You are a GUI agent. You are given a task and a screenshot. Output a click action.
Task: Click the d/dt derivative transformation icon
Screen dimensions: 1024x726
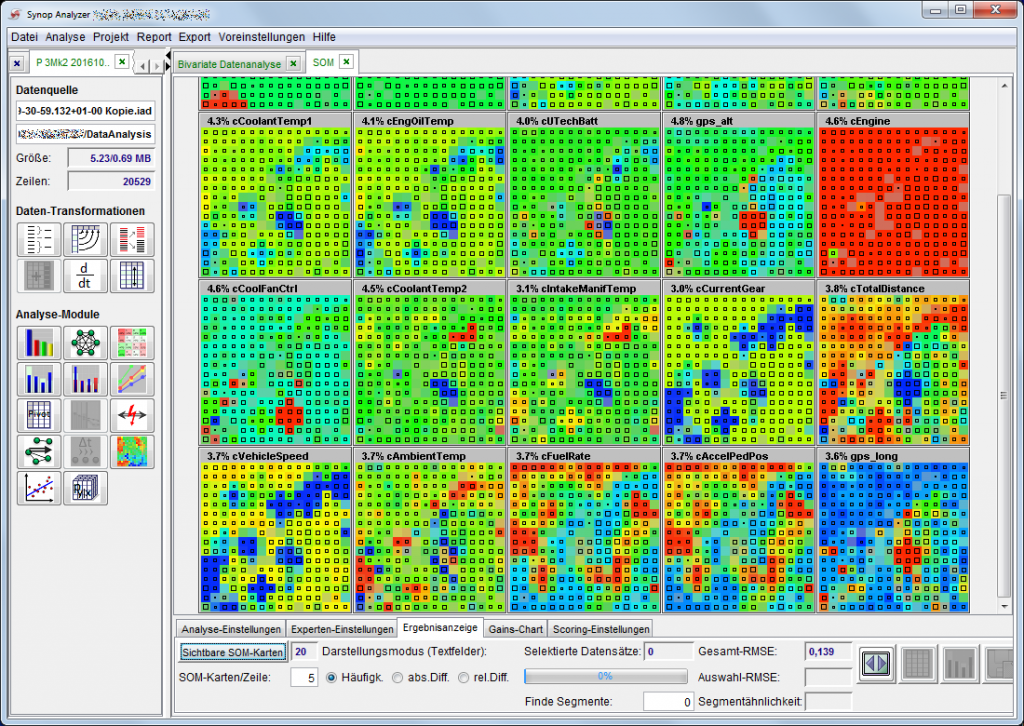point(85,275)
